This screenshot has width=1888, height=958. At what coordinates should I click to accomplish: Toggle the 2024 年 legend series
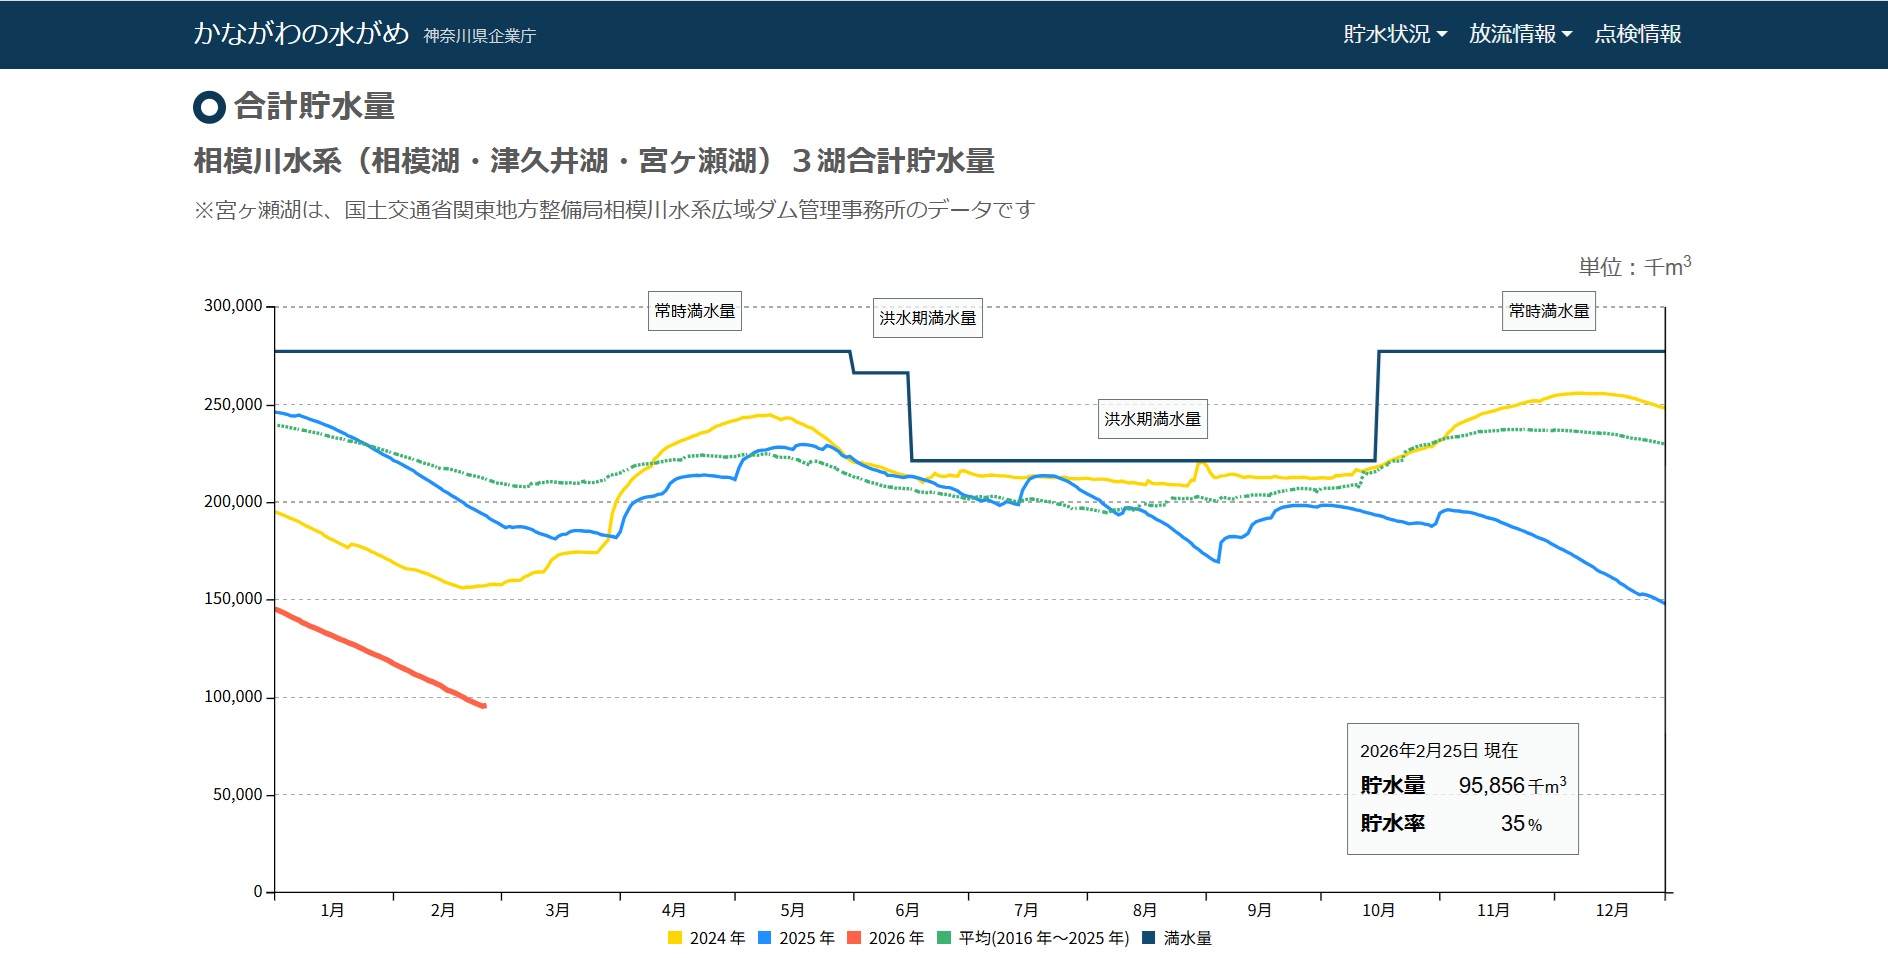tap(707, 938)
